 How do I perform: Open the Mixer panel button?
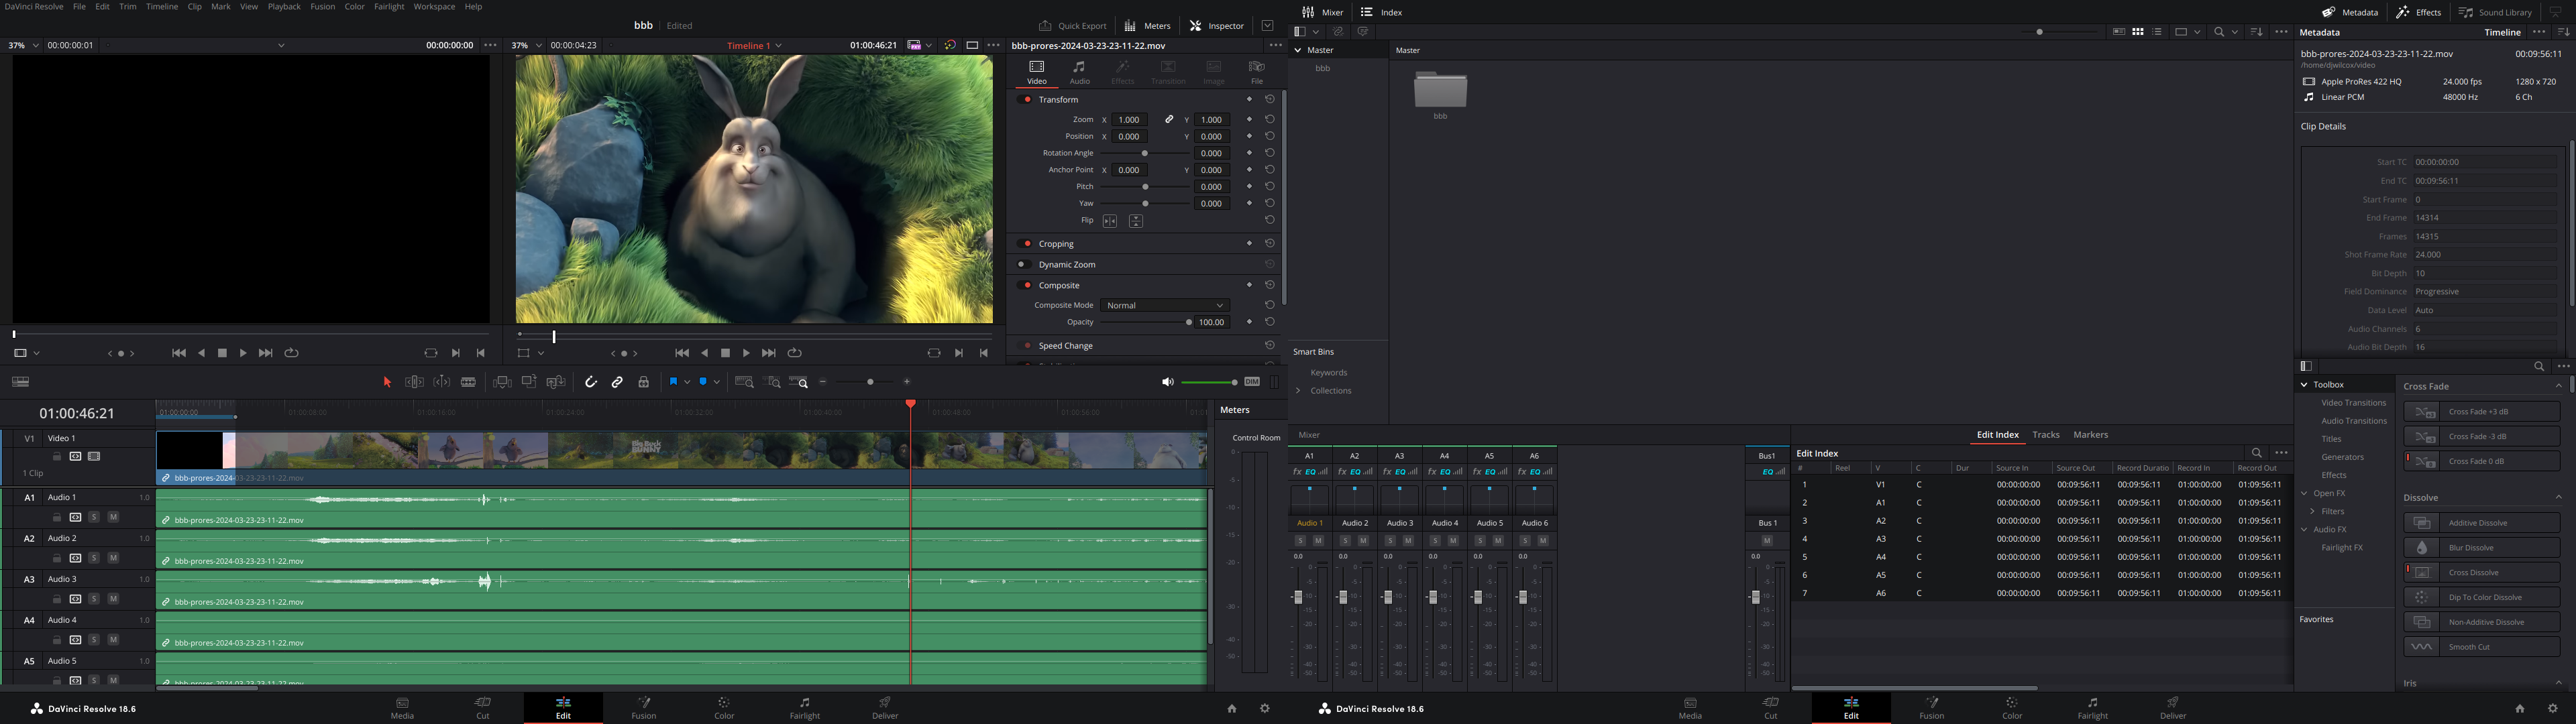coord(1323,12)
